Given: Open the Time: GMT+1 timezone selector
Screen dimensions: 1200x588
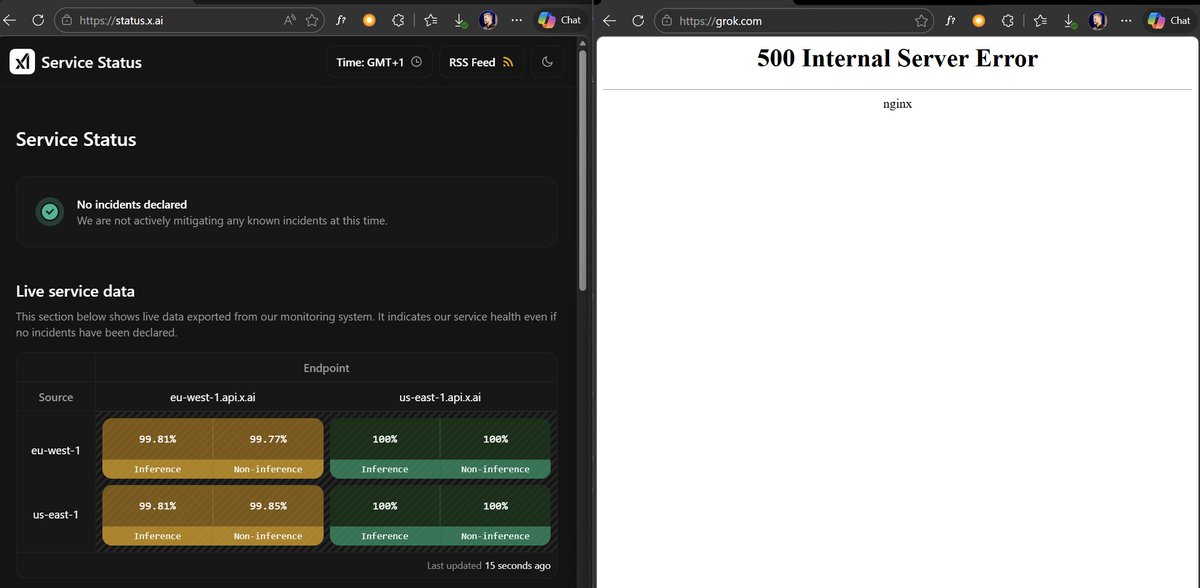Looking at the screenshot, I should click(379, 62).
